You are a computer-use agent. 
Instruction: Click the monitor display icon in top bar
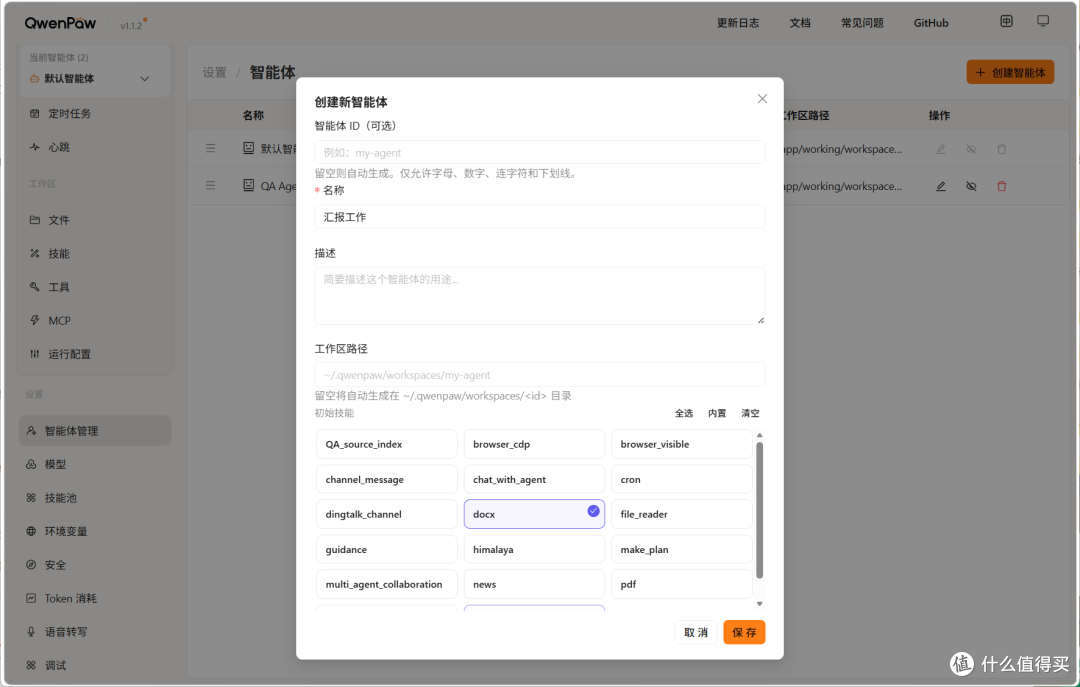[1043, 21]
